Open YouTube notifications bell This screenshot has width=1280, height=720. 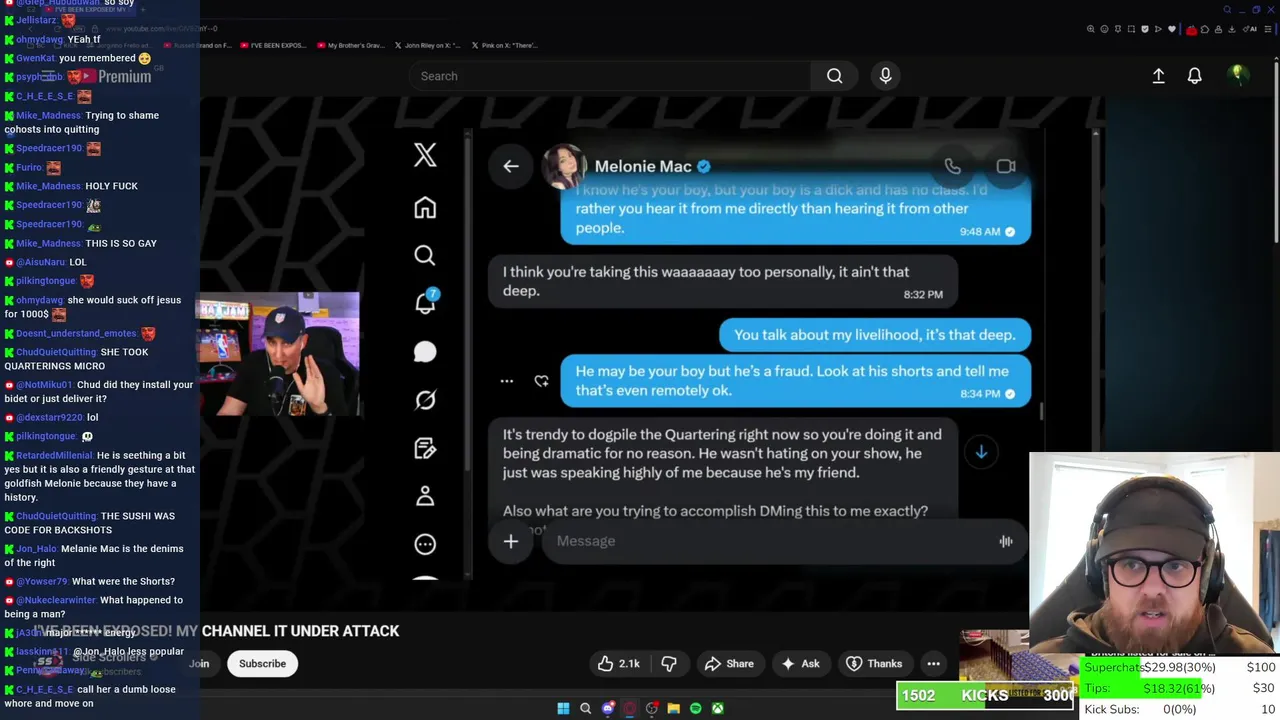(x=1194, y=76)
